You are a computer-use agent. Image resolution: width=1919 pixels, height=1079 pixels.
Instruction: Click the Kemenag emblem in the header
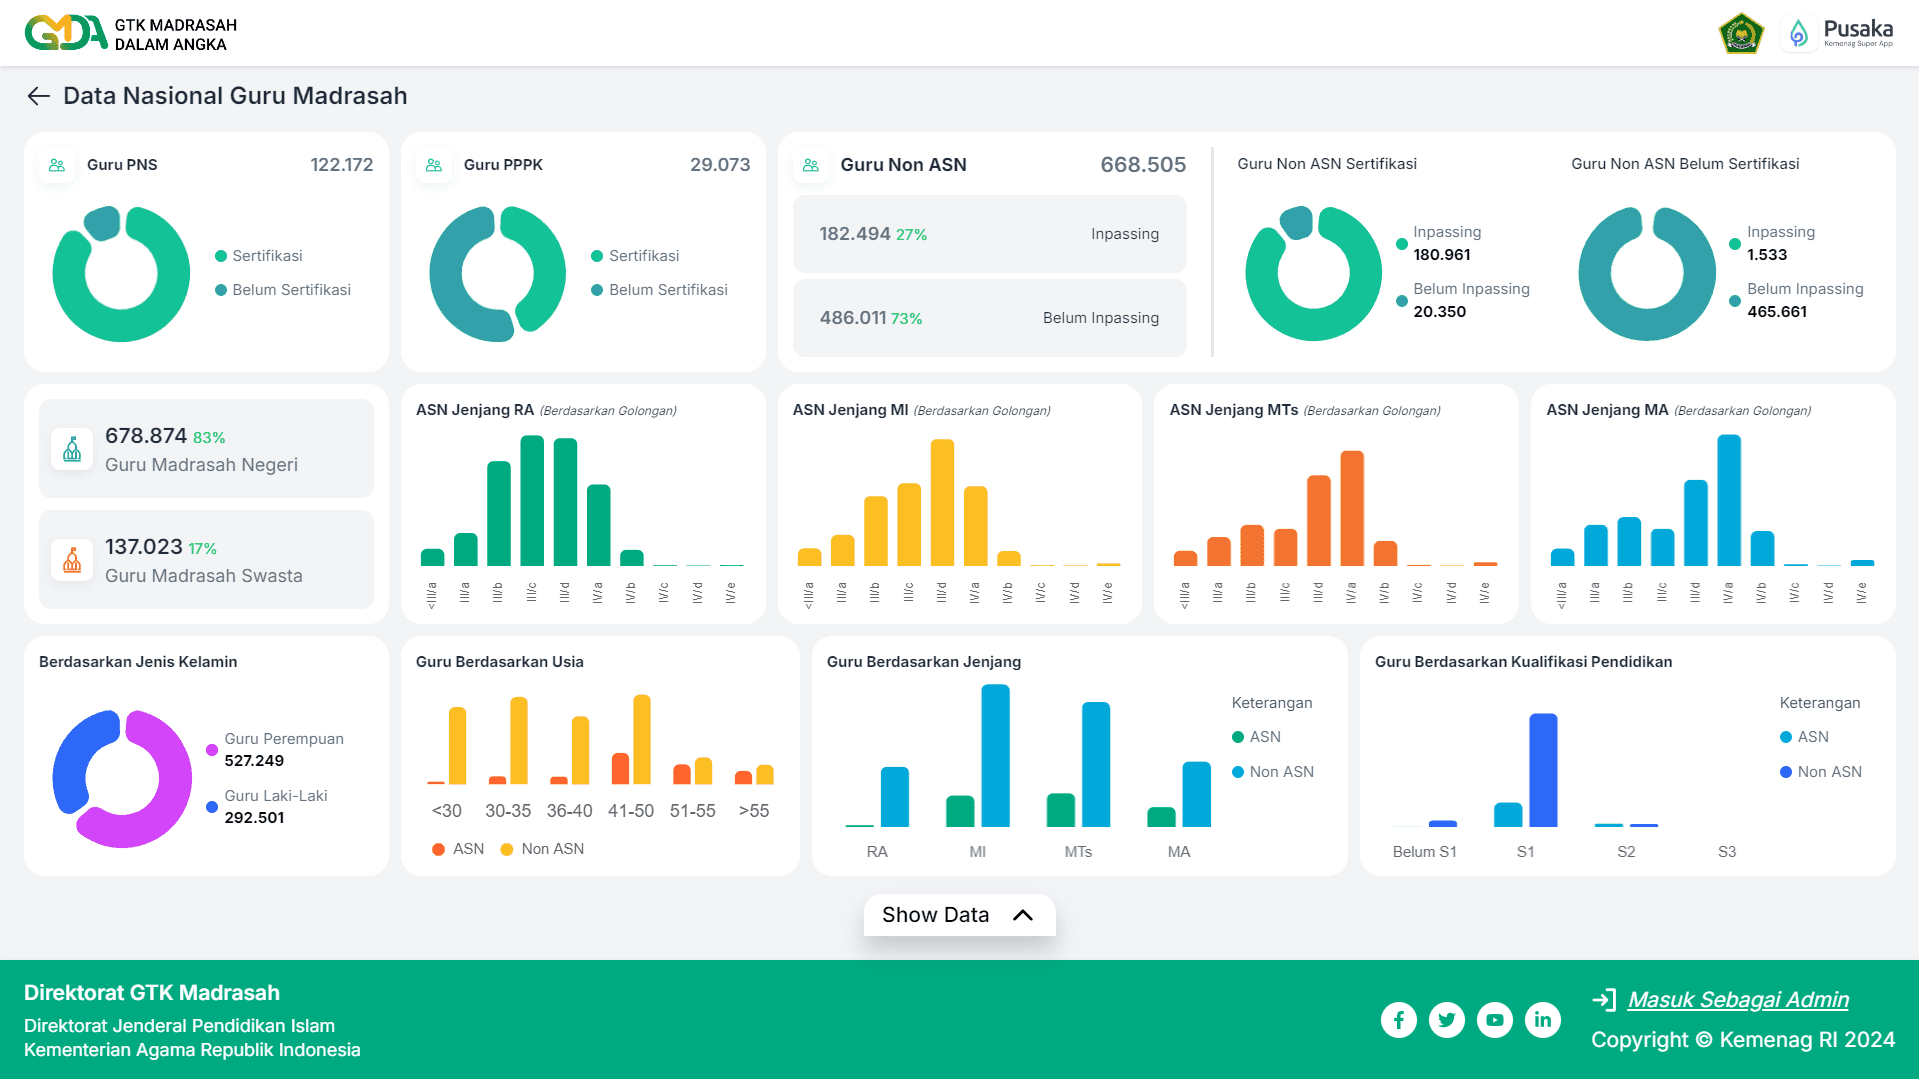tap(1741, 32)
